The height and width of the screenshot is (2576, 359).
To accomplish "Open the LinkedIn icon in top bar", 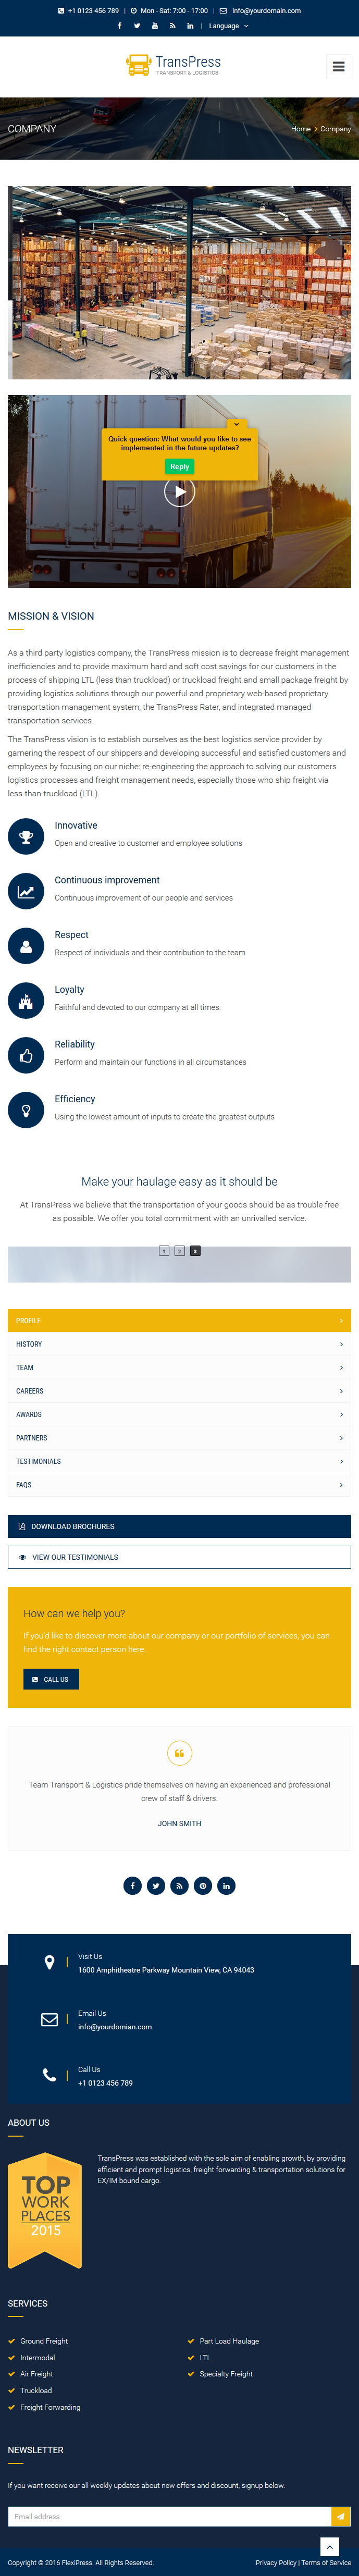I will pyautogui.click(x=190, y=26).
